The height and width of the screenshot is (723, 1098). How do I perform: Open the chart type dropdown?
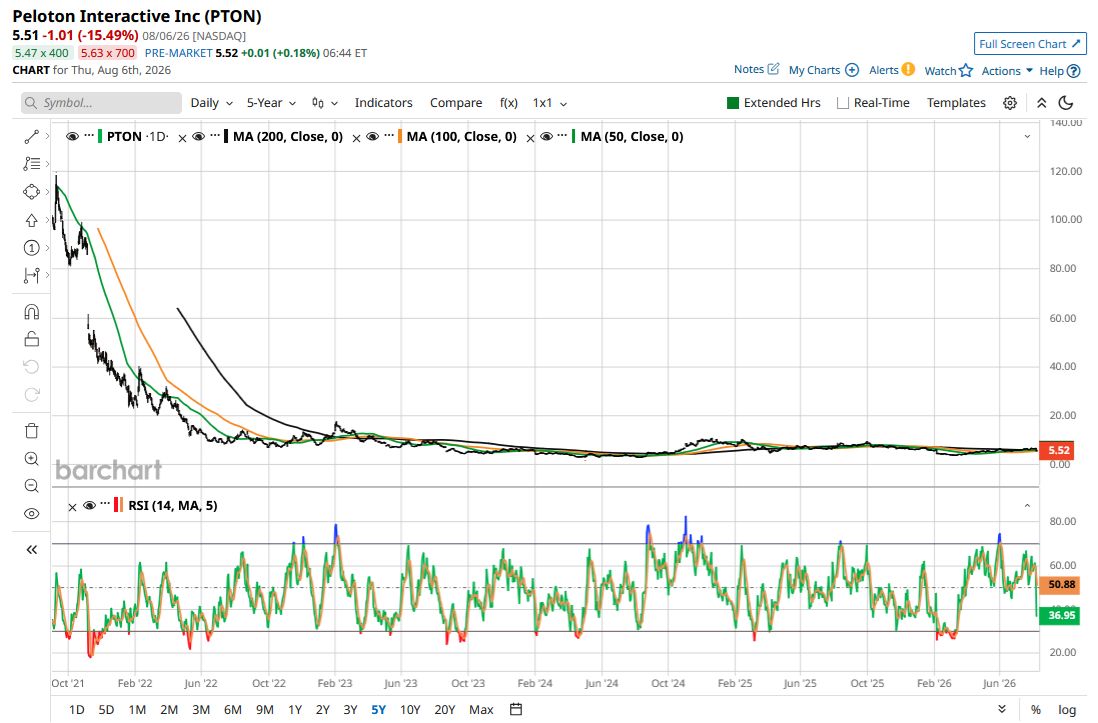click(x=325, y=103)
